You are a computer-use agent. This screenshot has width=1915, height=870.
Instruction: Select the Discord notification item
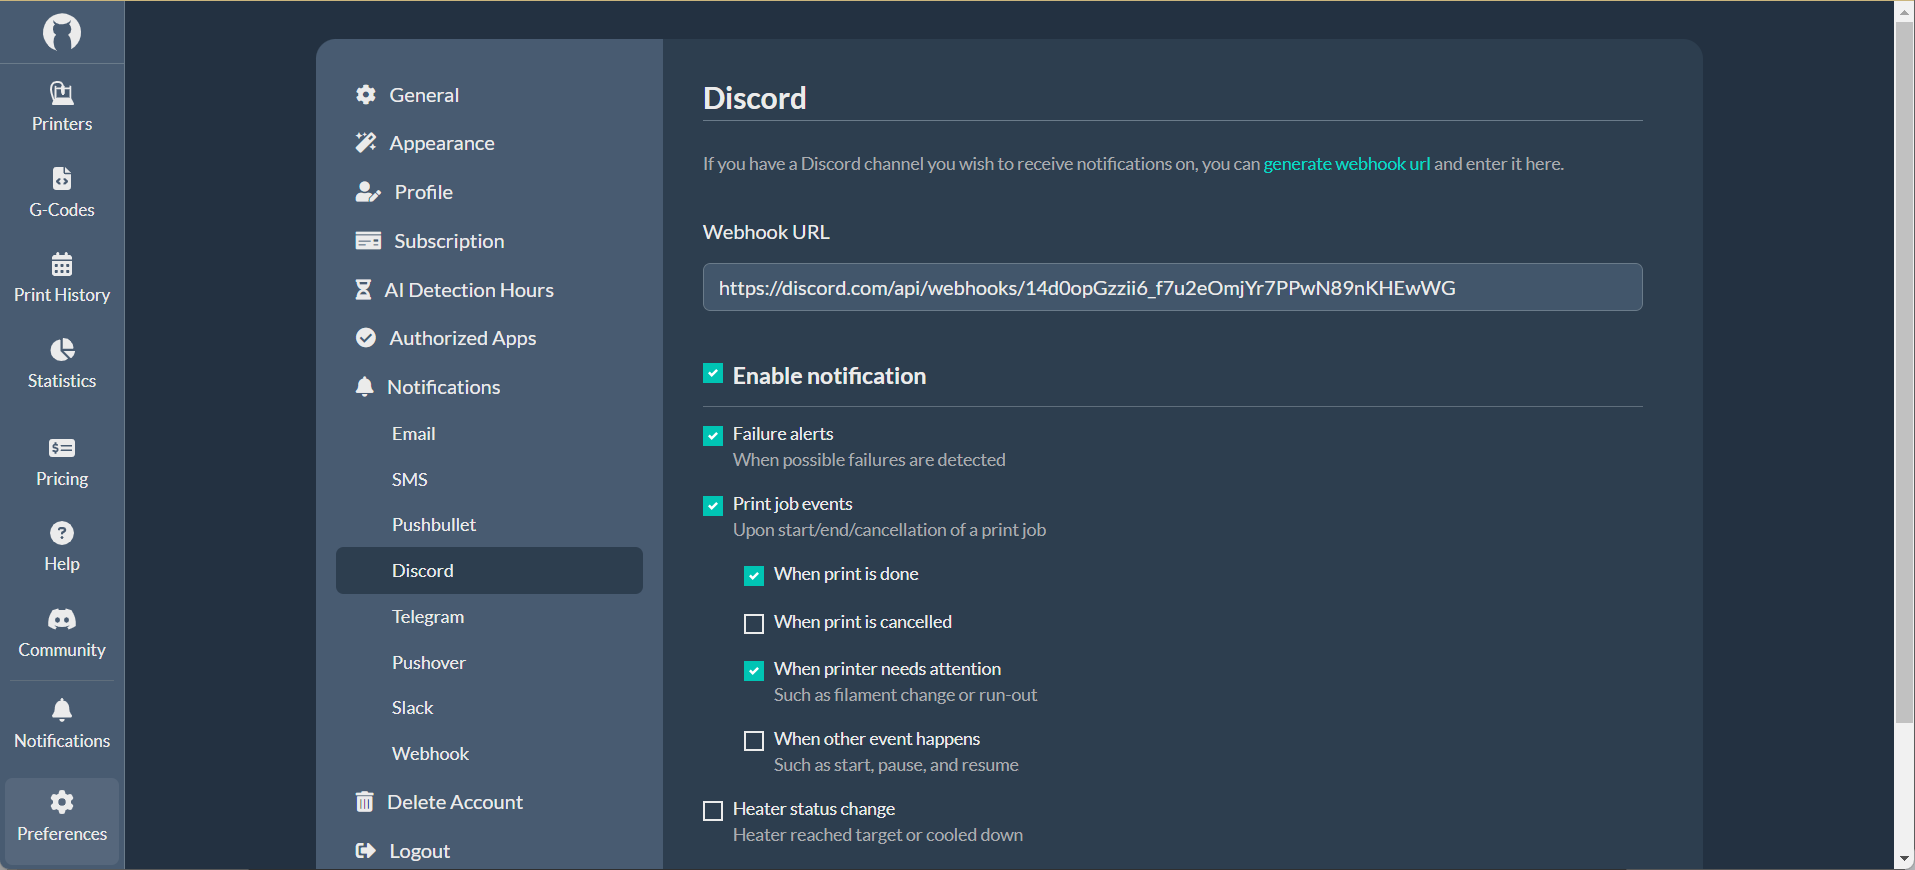pyautogui.click(x=489, y=570)
